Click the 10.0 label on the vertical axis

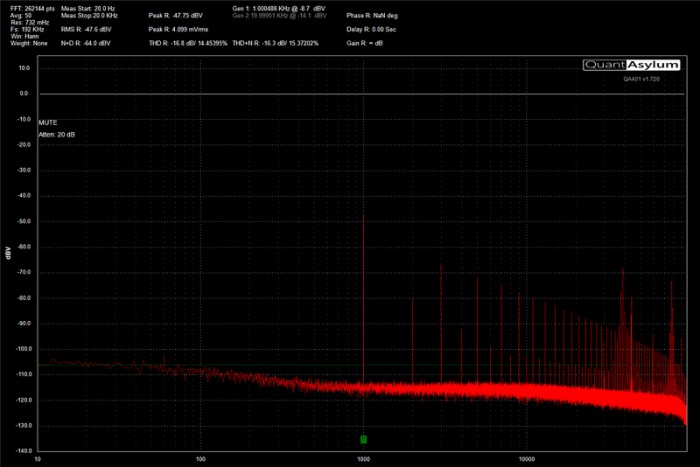(x=24, y=68)
